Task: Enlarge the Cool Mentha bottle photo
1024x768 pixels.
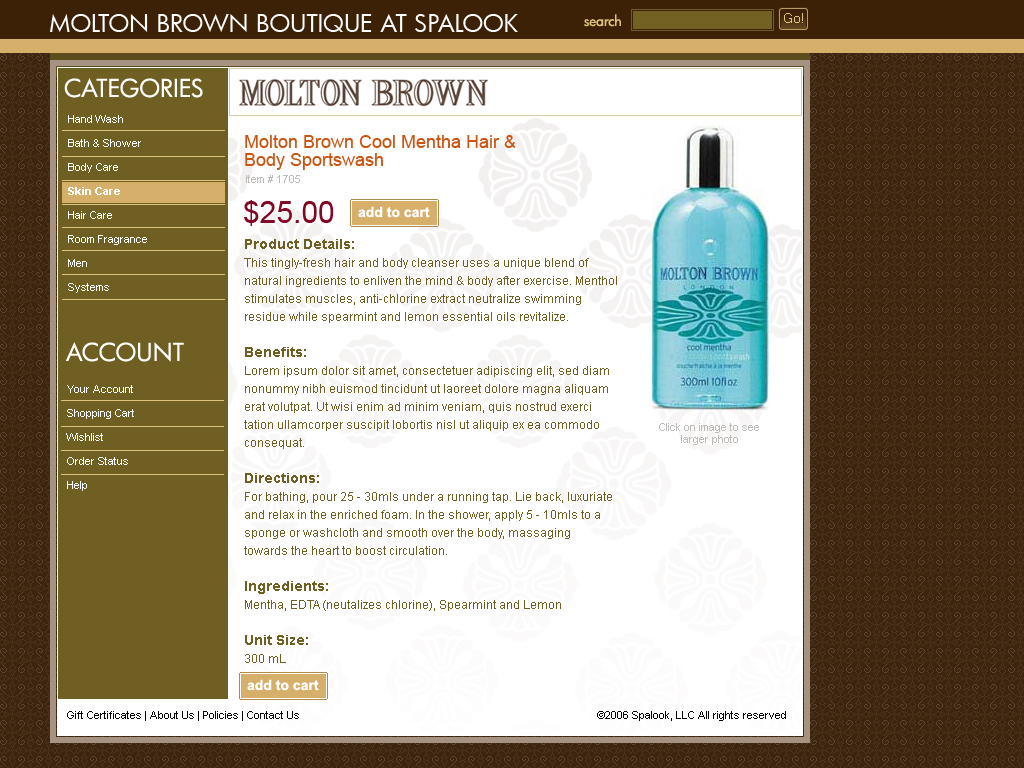Action: point(709,268)
